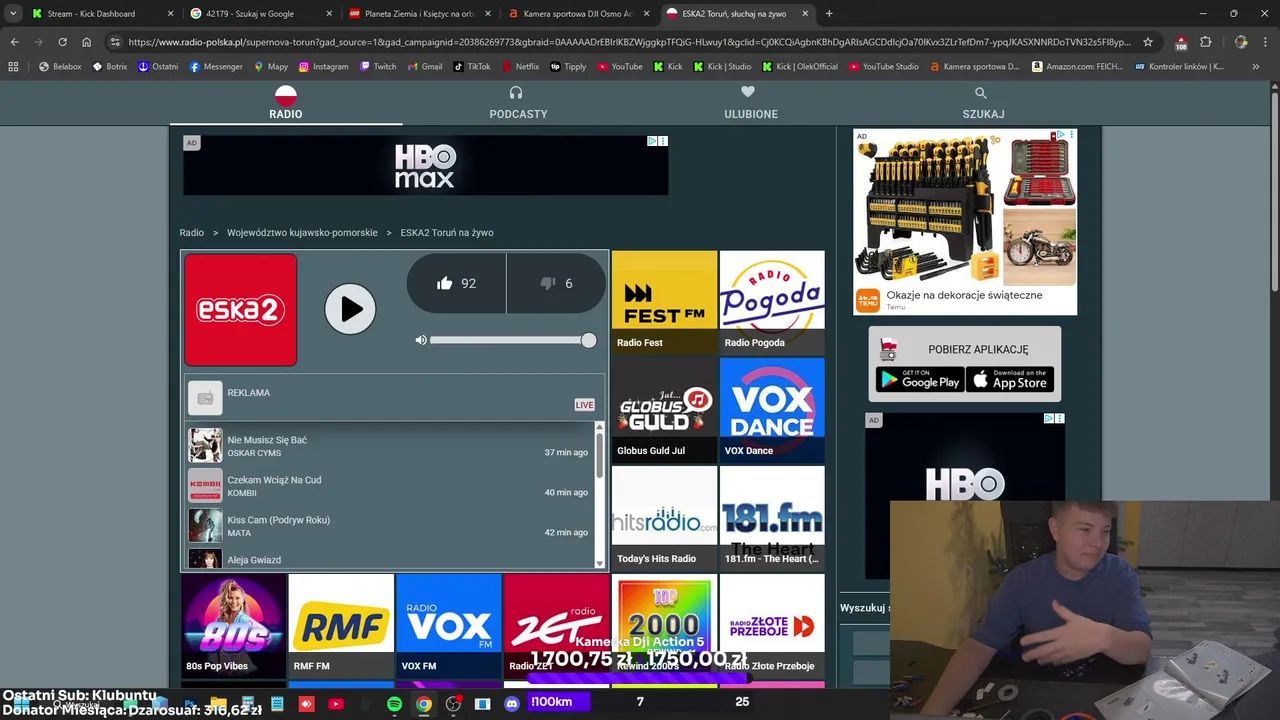Screen dimensions: 1280x720
Task: Switch to Planeta Ziemia i Księżyc tab
Action: pyautogui.click(x=419, y=14)
